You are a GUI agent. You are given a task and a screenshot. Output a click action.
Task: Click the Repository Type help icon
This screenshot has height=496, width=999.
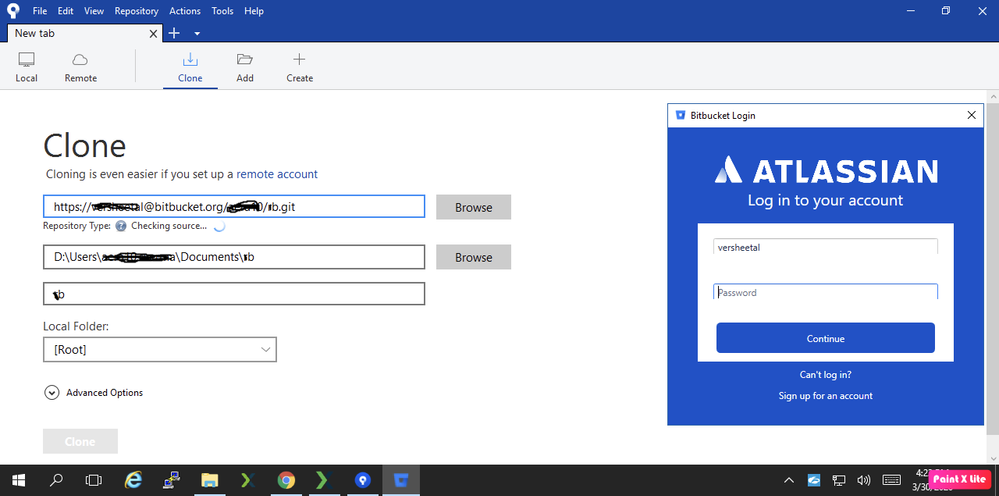[x=121, y=226]
